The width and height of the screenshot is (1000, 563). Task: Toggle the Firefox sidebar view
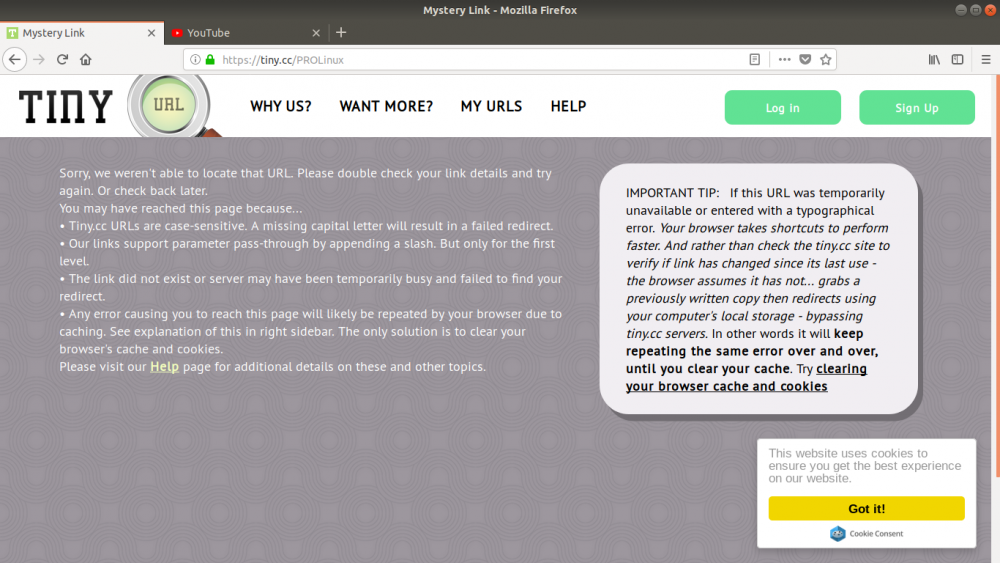pos(957,59)
